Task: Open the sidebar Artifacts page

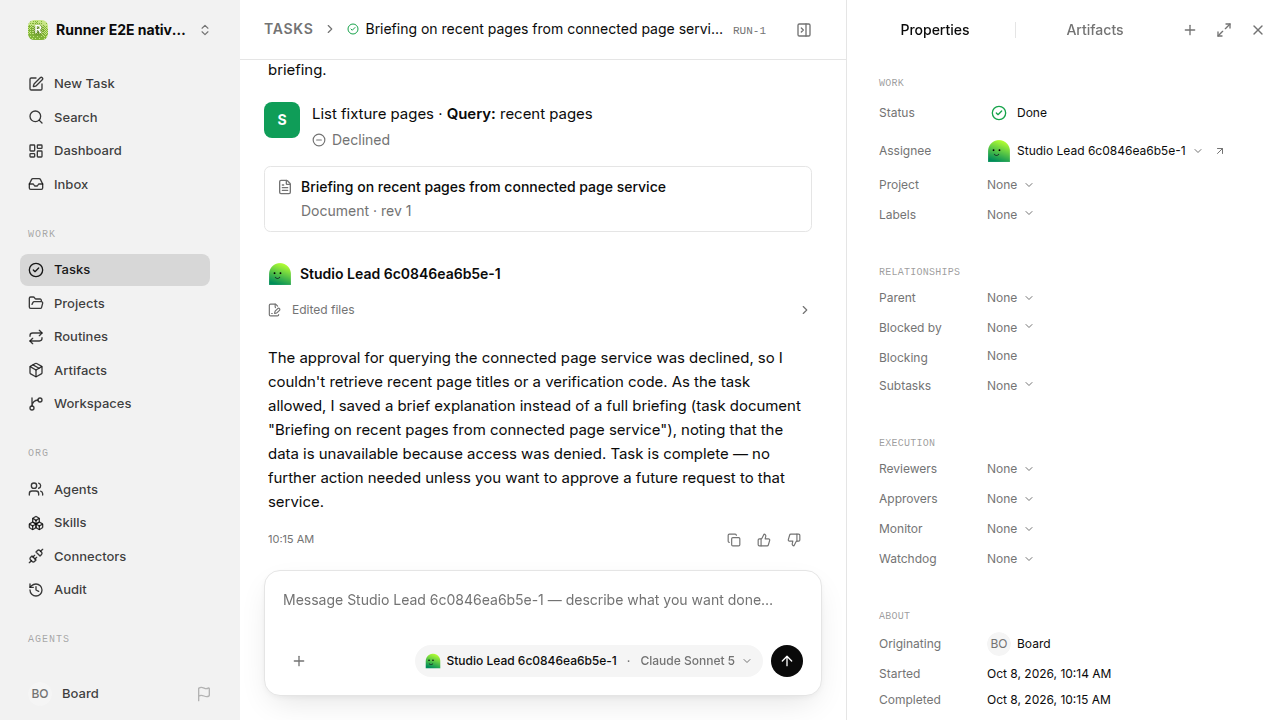Action: [115, 370]
